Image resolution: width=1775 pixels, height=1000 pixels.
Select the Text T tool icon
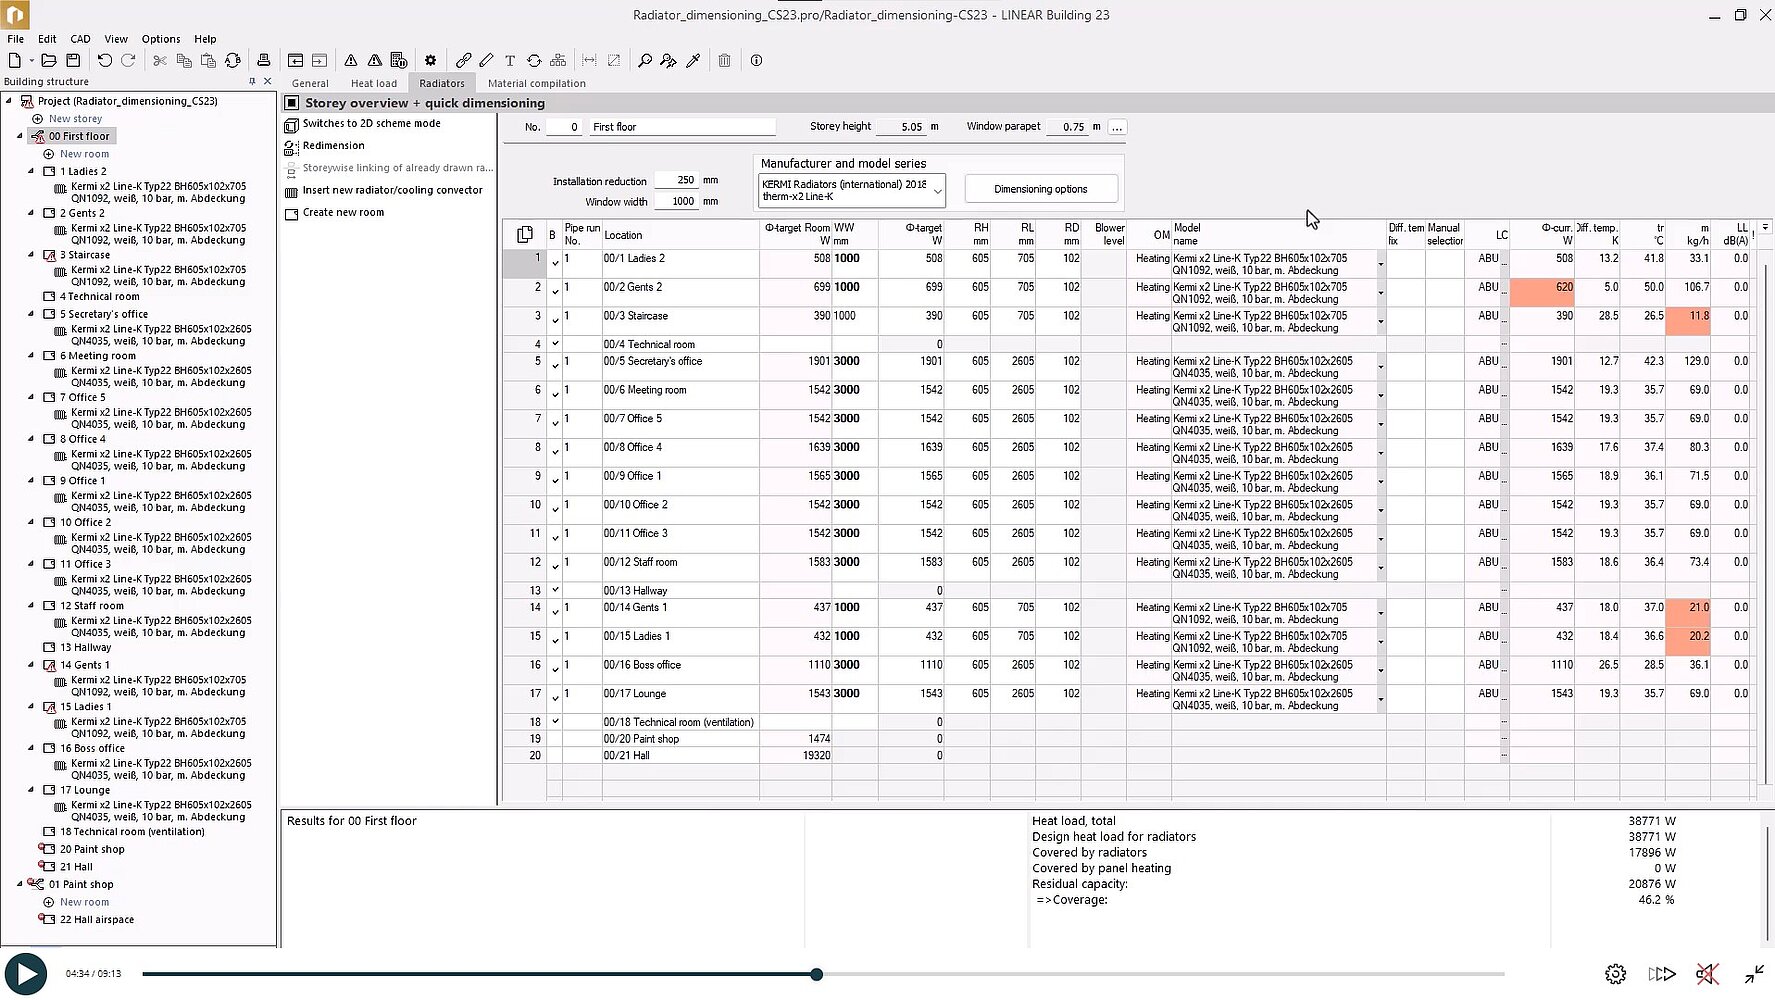[x=510, y=61]
